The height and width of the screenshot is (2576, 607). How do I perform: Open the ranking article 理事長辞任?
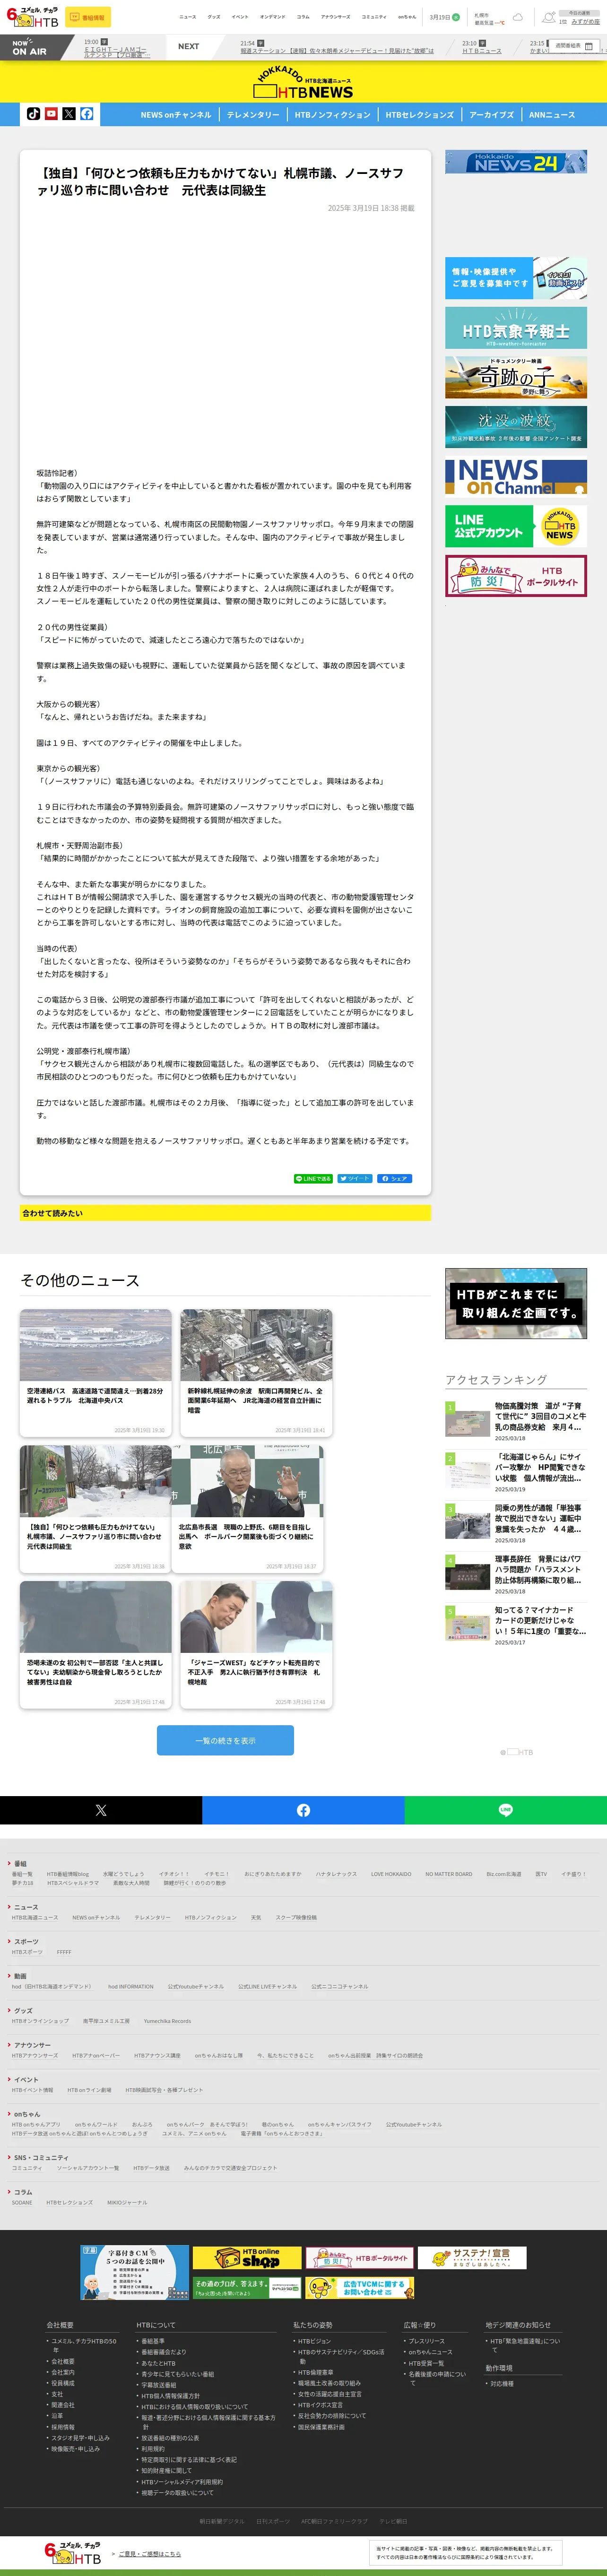(x=516, y=1573)
